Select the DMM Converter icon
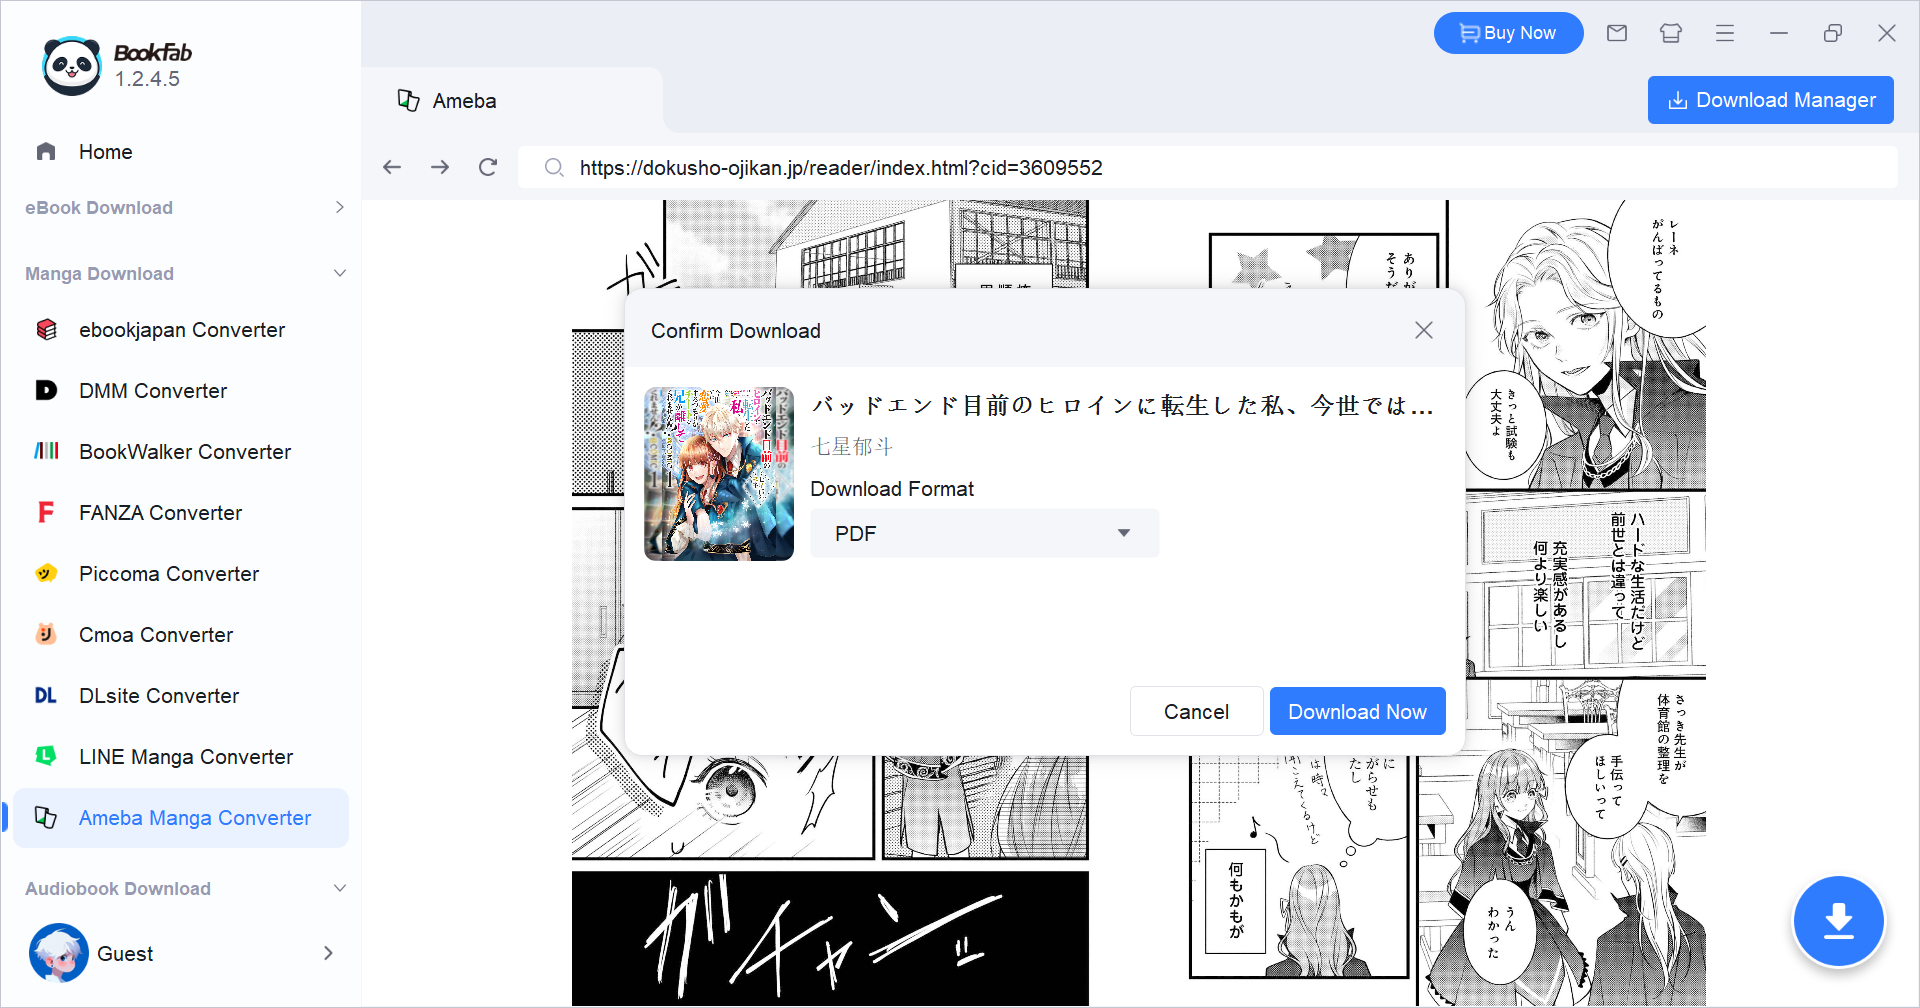Viewport: 1920px width, 1008px height. [46, 390]
